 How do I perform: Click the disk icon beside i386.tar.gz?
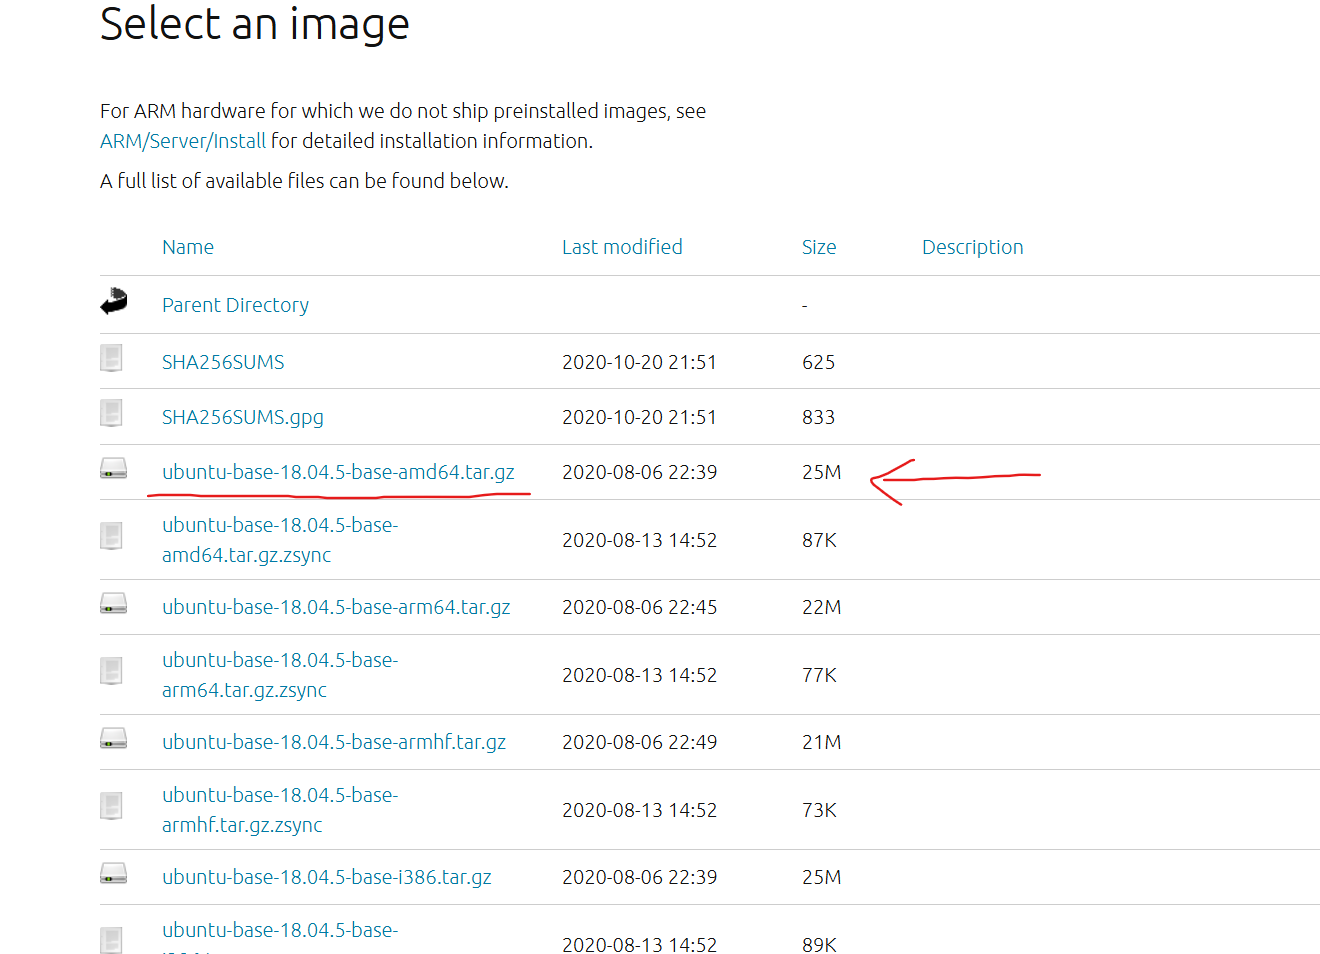113,873
